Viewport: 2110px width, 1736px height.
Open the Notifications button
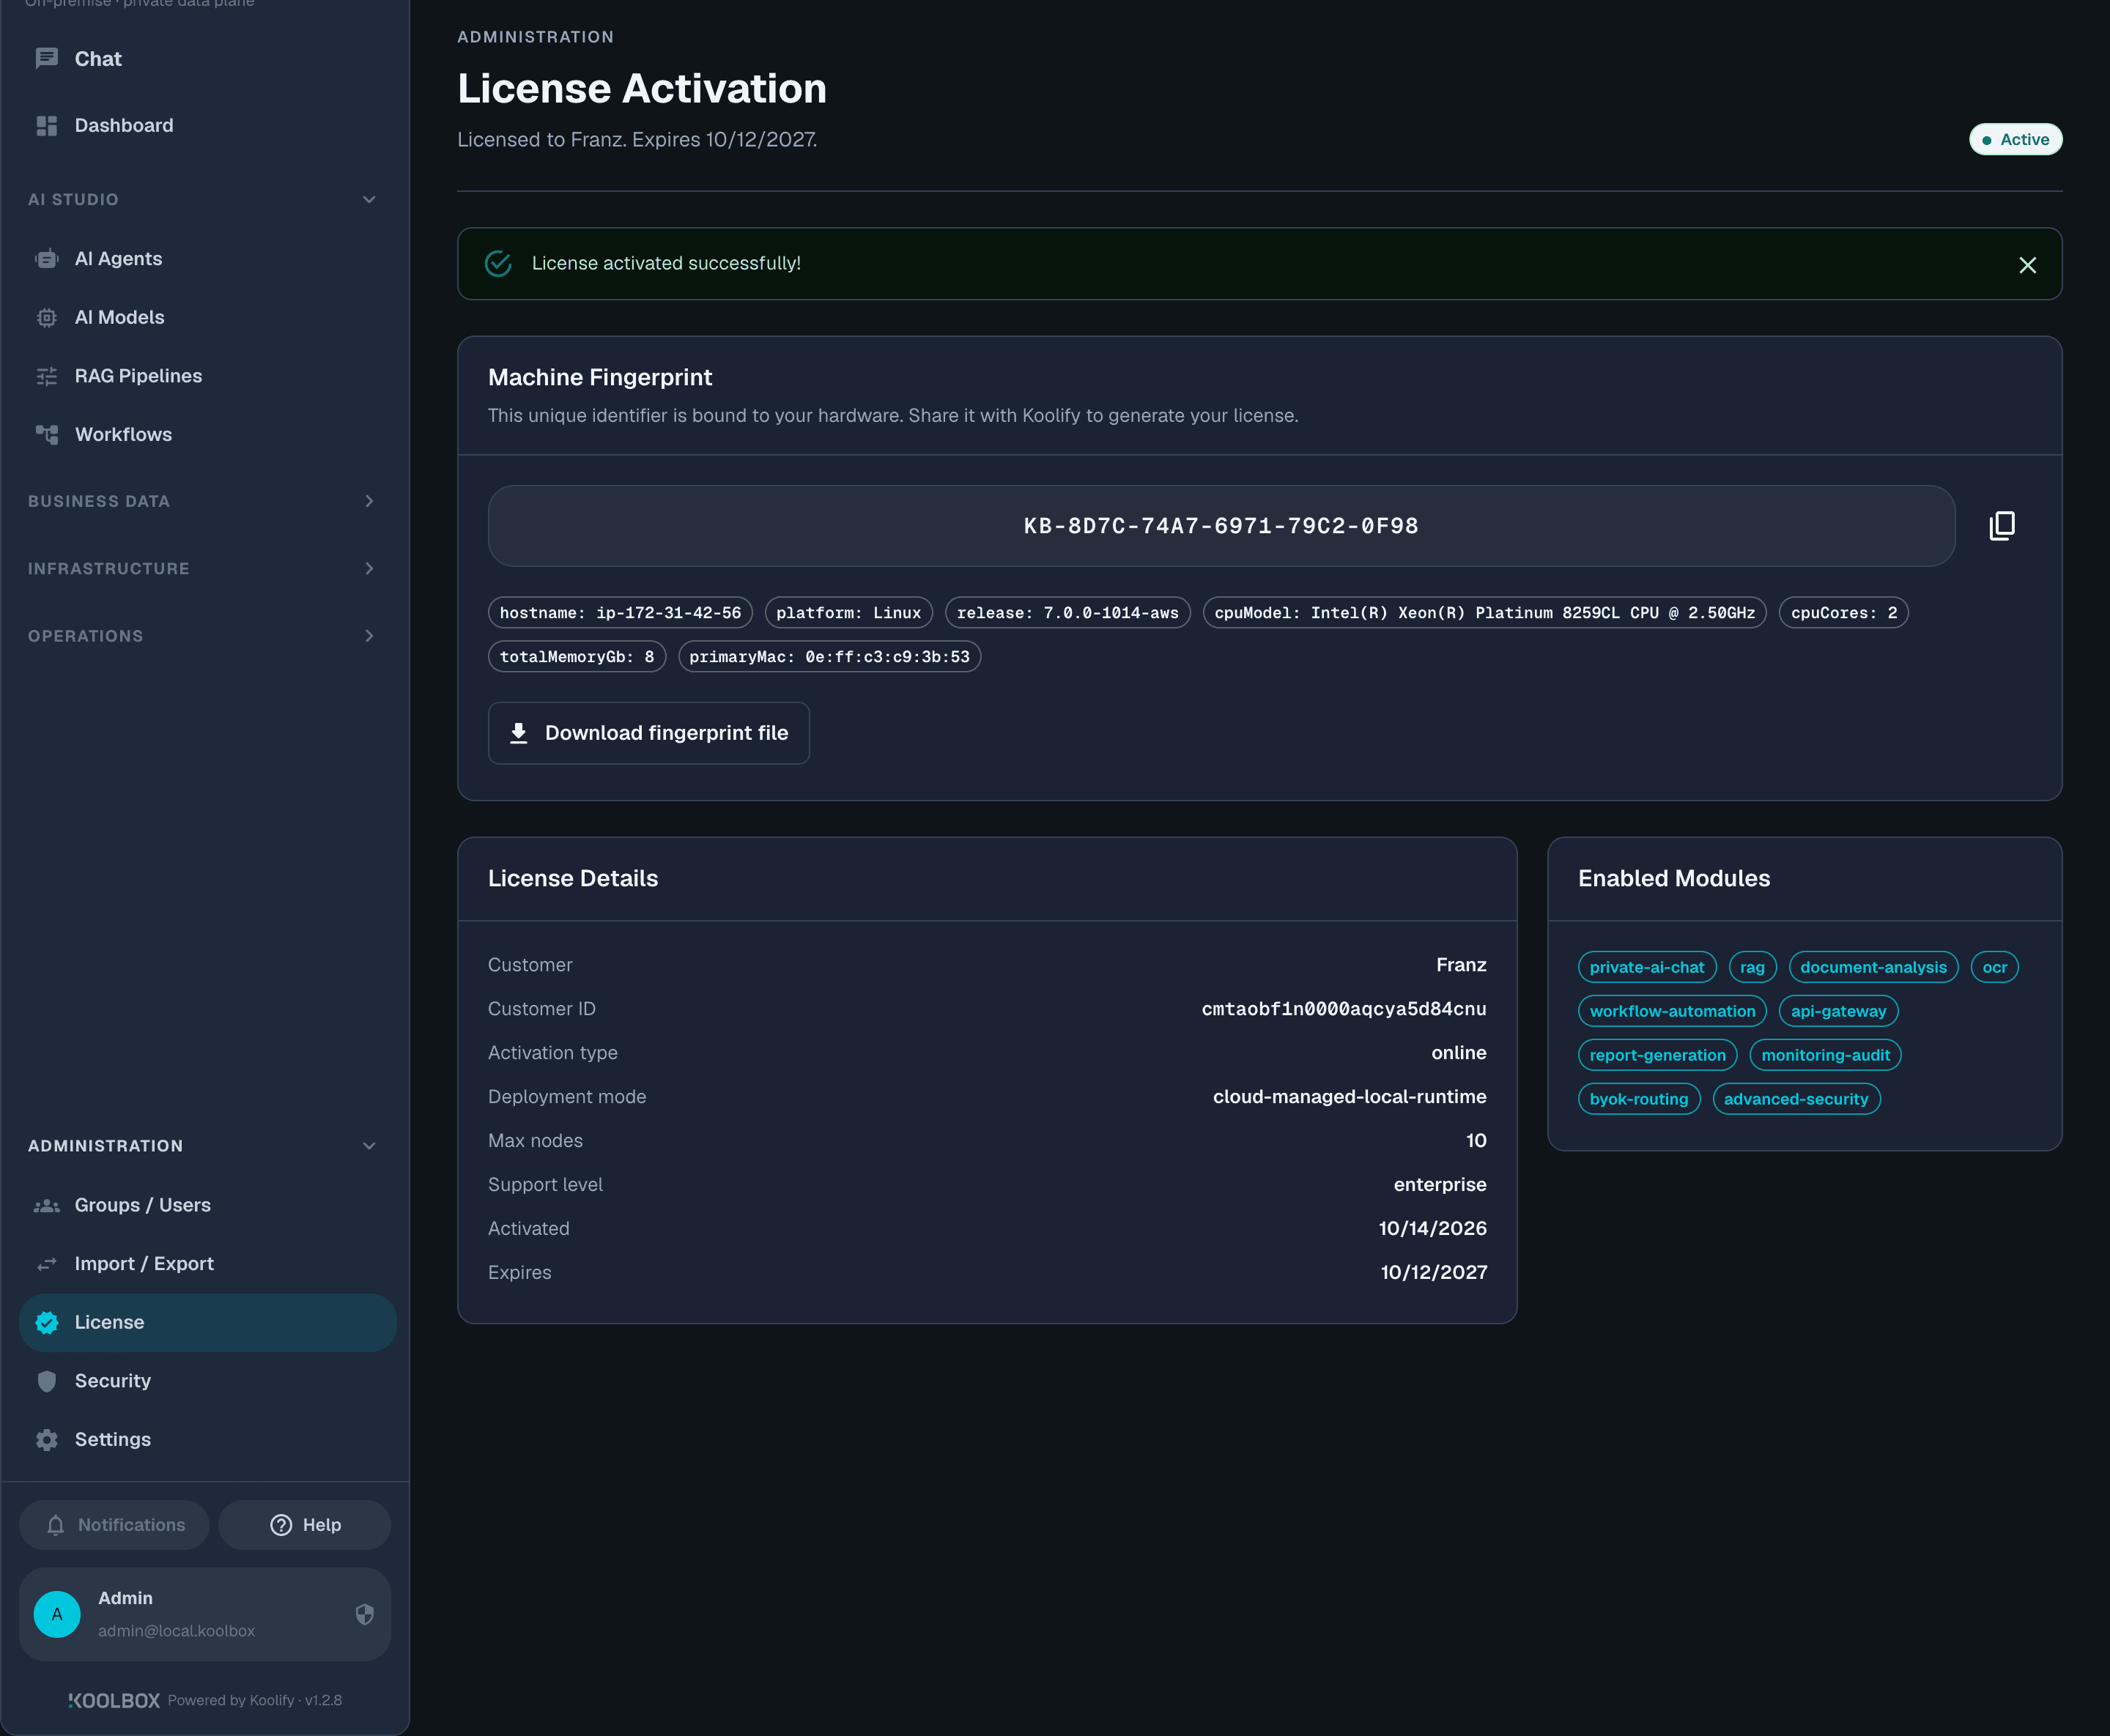(x=114, y=1525)
